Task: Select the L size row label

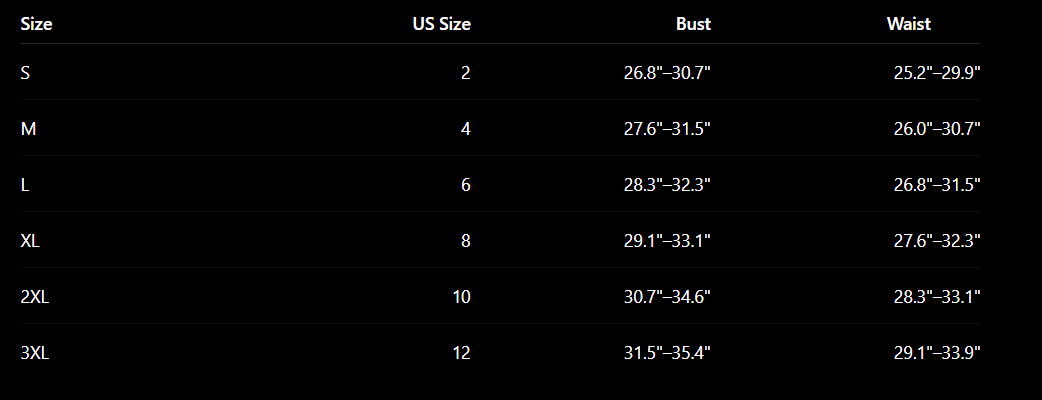Action: click(x=25, y=184)
